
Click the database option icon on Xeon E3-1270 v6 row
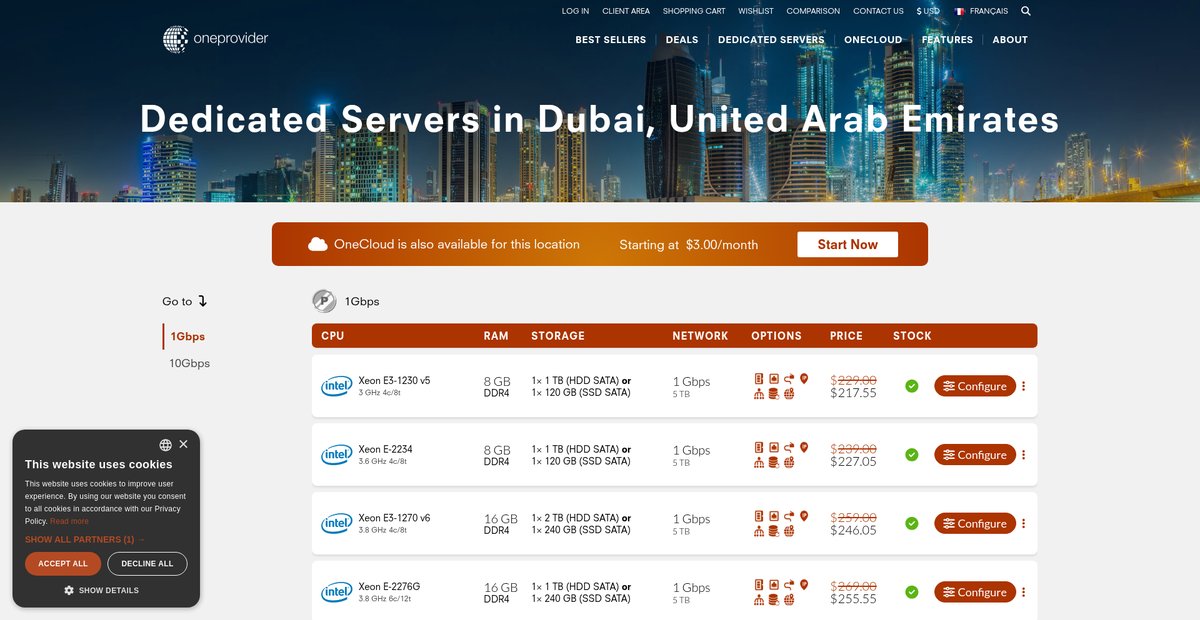pos(773,531)
